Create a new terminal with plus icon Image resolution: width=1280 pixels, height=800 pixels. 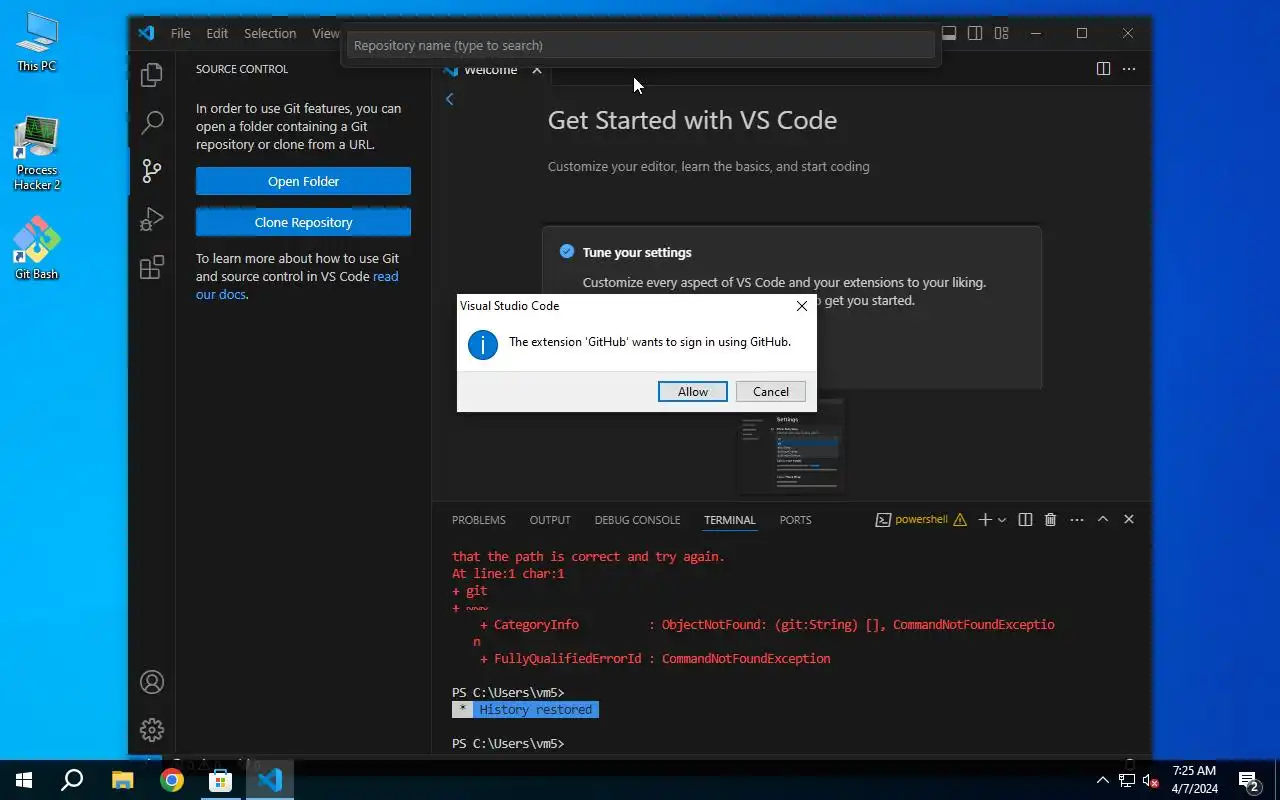point(985,520)
